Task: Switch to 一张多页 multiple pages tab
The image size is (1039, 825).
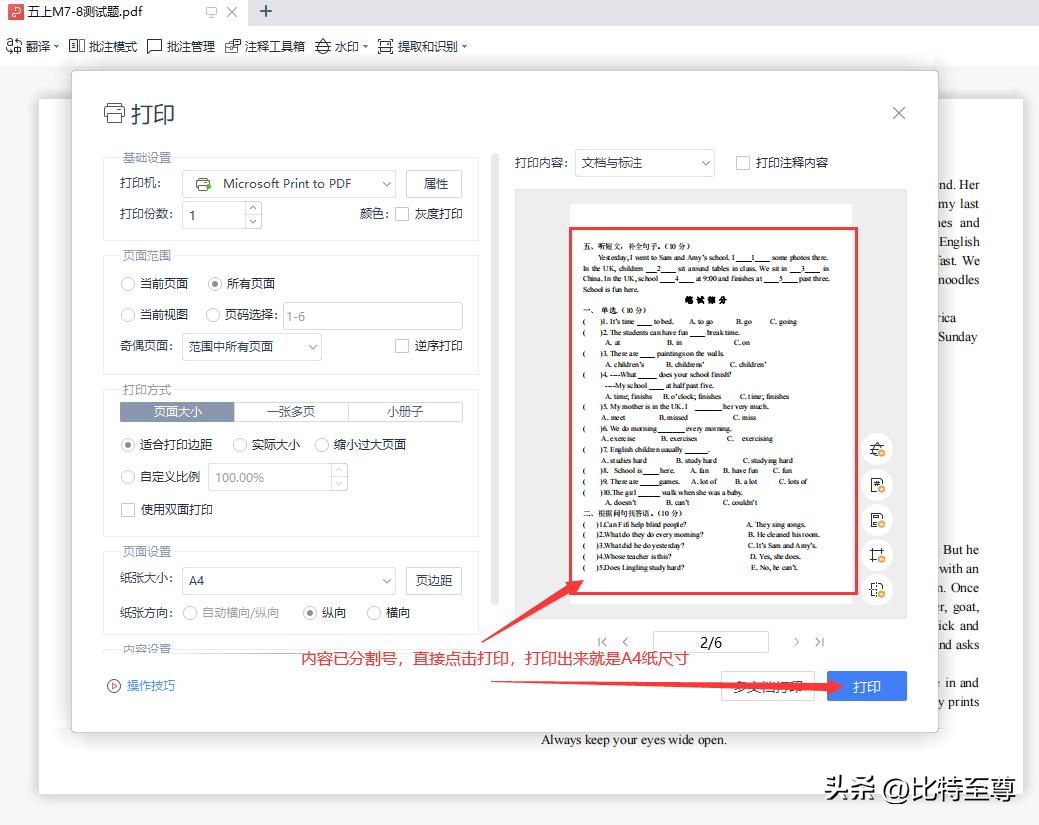Action: 291,412
